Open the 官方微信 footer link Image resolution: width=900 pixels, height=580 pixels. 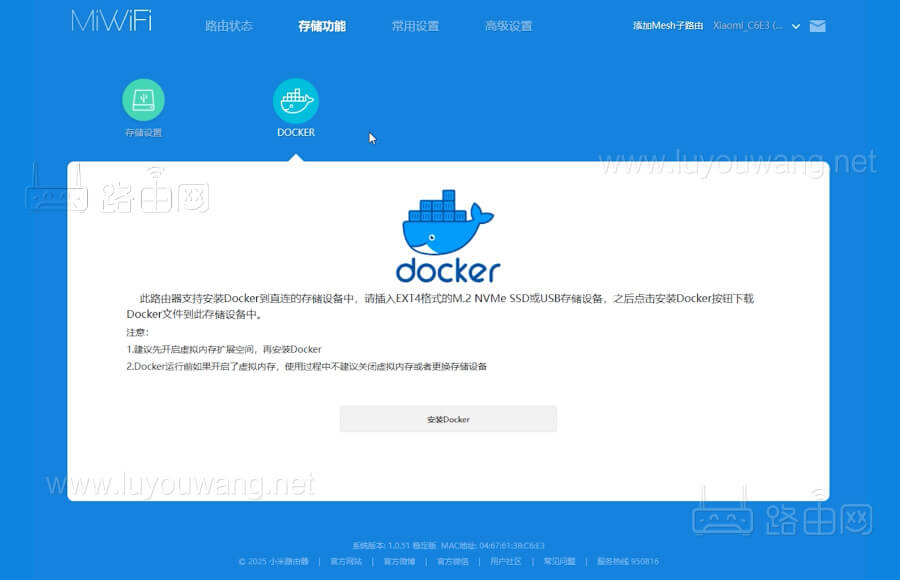453,561
